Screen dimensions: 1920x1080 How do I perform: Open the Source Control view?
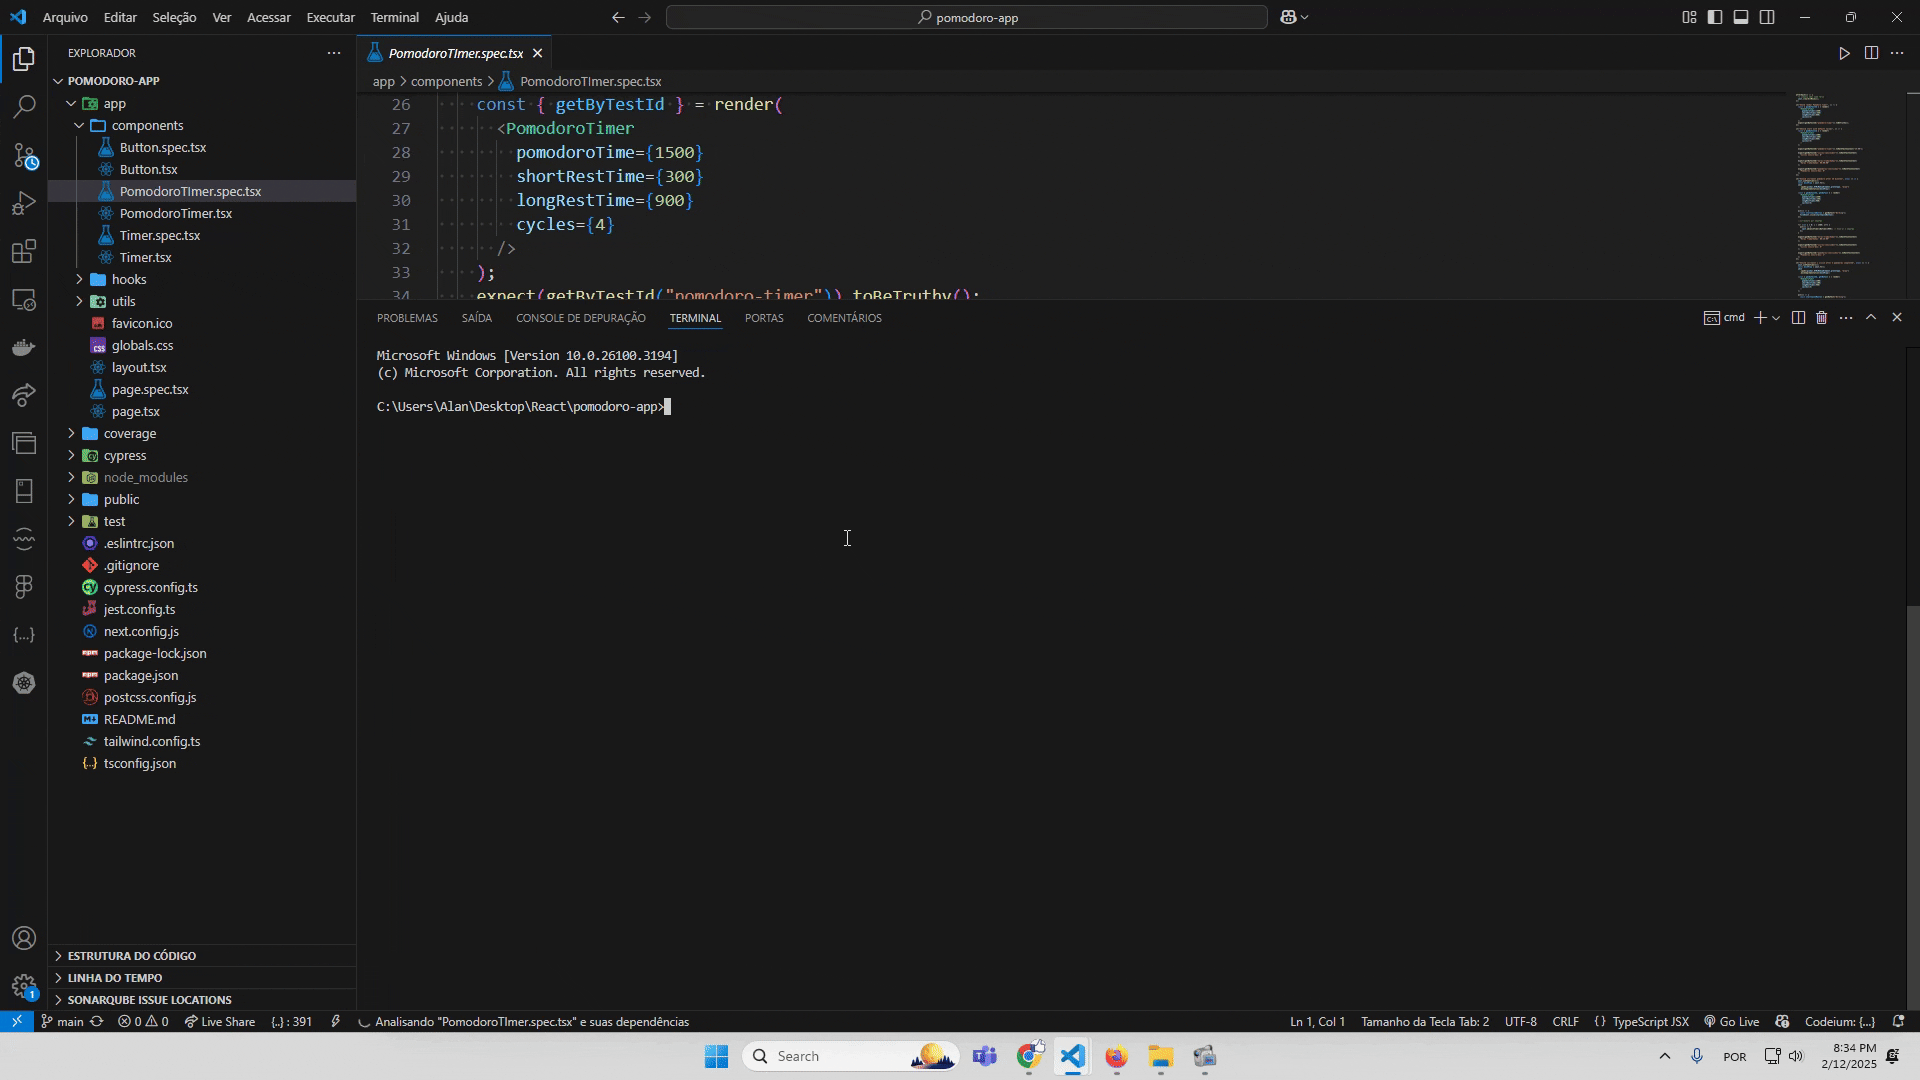click(x=24, y=155)
